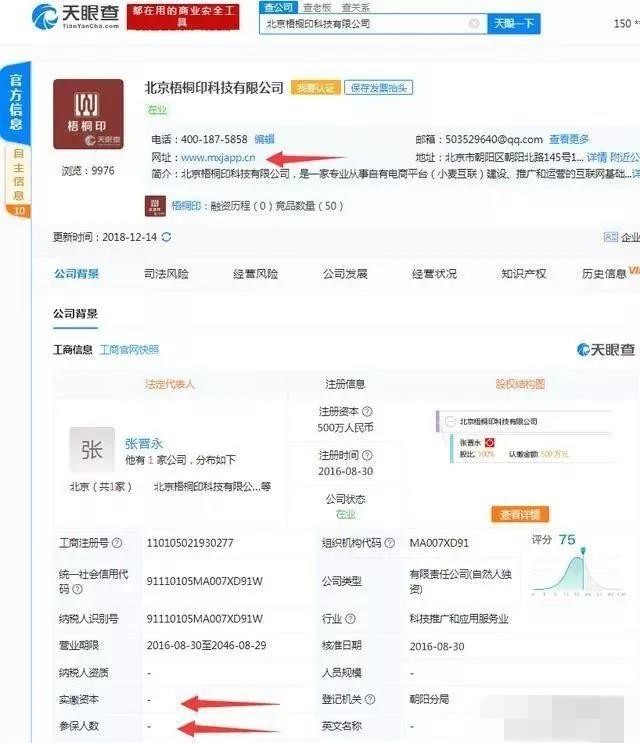Screen dimensions: 640x743
Task: Switch to the 历史信息 tab
Action: (604, 273)
